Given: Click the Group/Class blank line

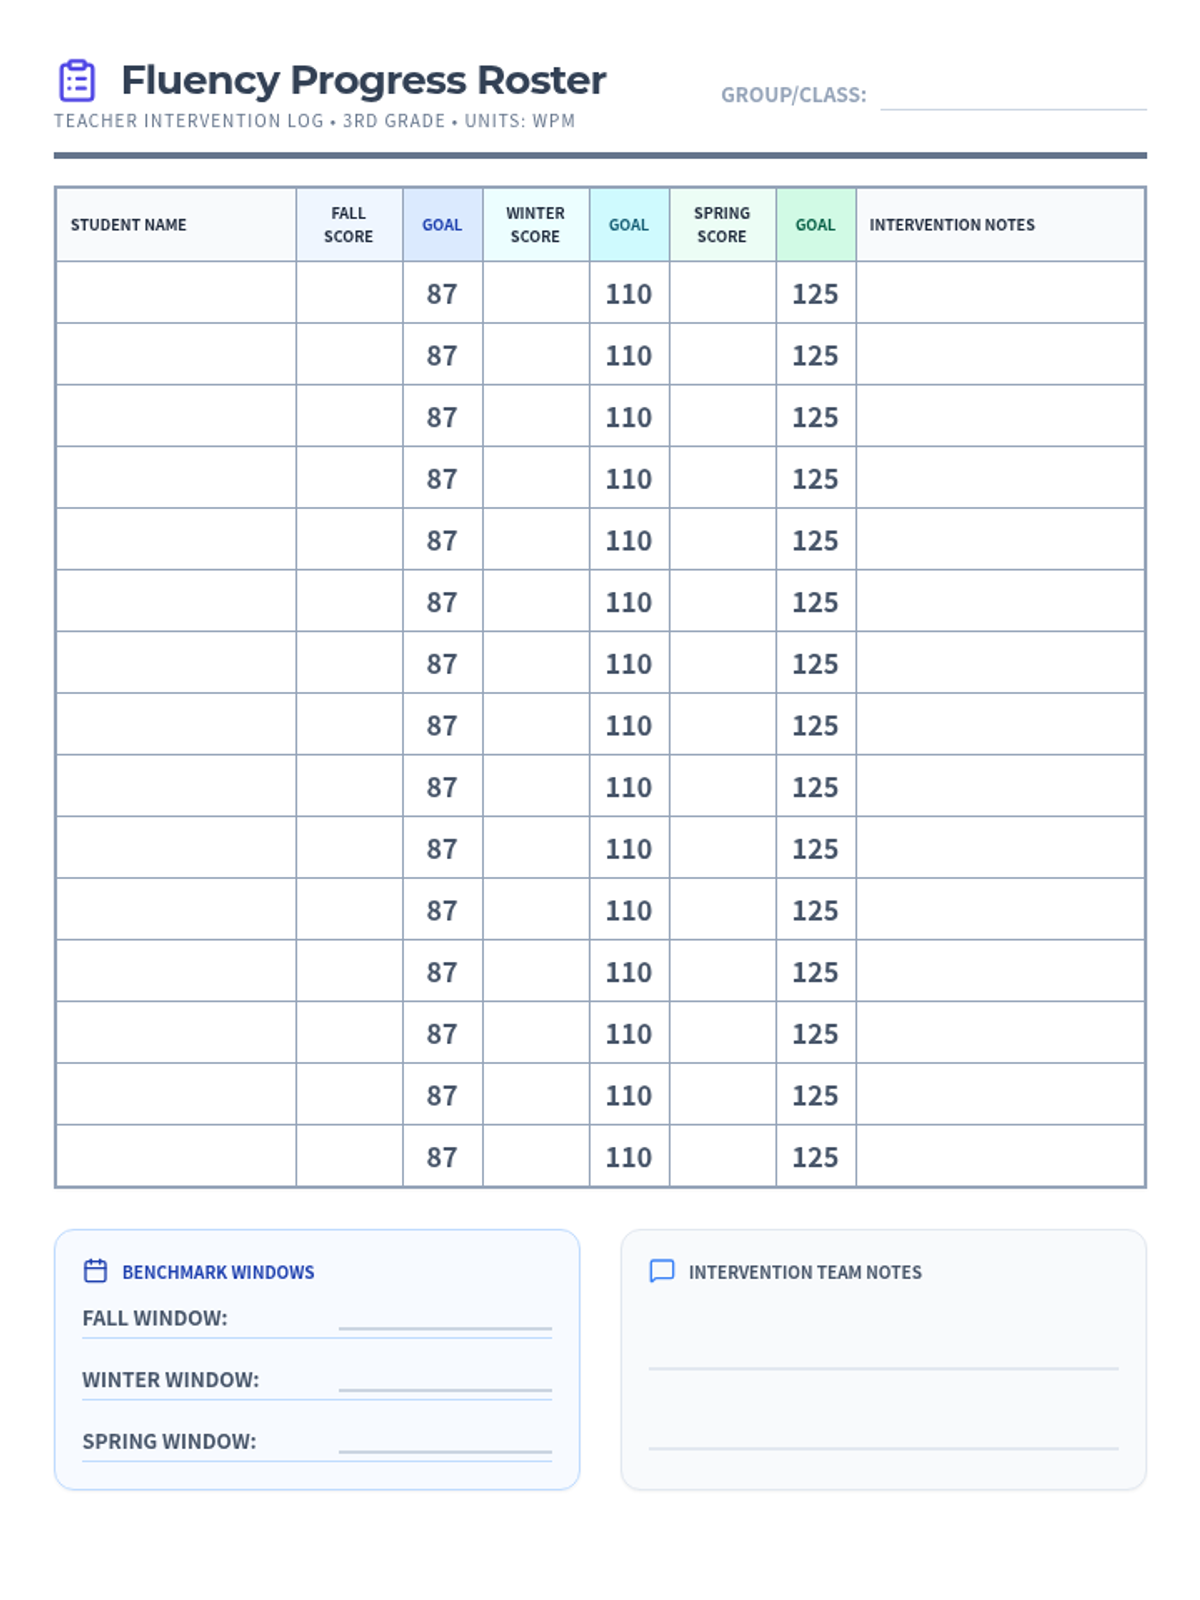Looking at the screenshot, I should [x=1012, y=97].
